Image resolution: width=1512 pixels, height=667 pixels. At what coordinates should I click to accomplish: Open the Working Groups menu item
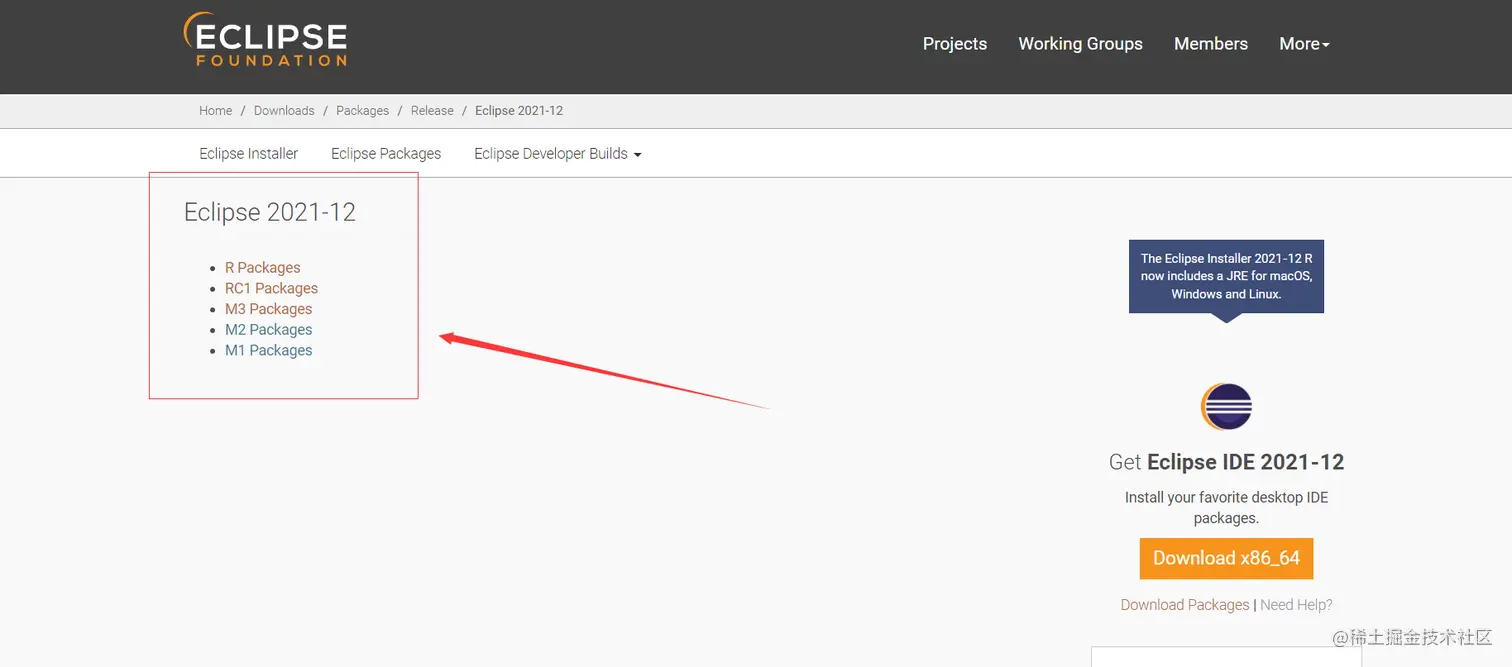[x=1080, y=44]
